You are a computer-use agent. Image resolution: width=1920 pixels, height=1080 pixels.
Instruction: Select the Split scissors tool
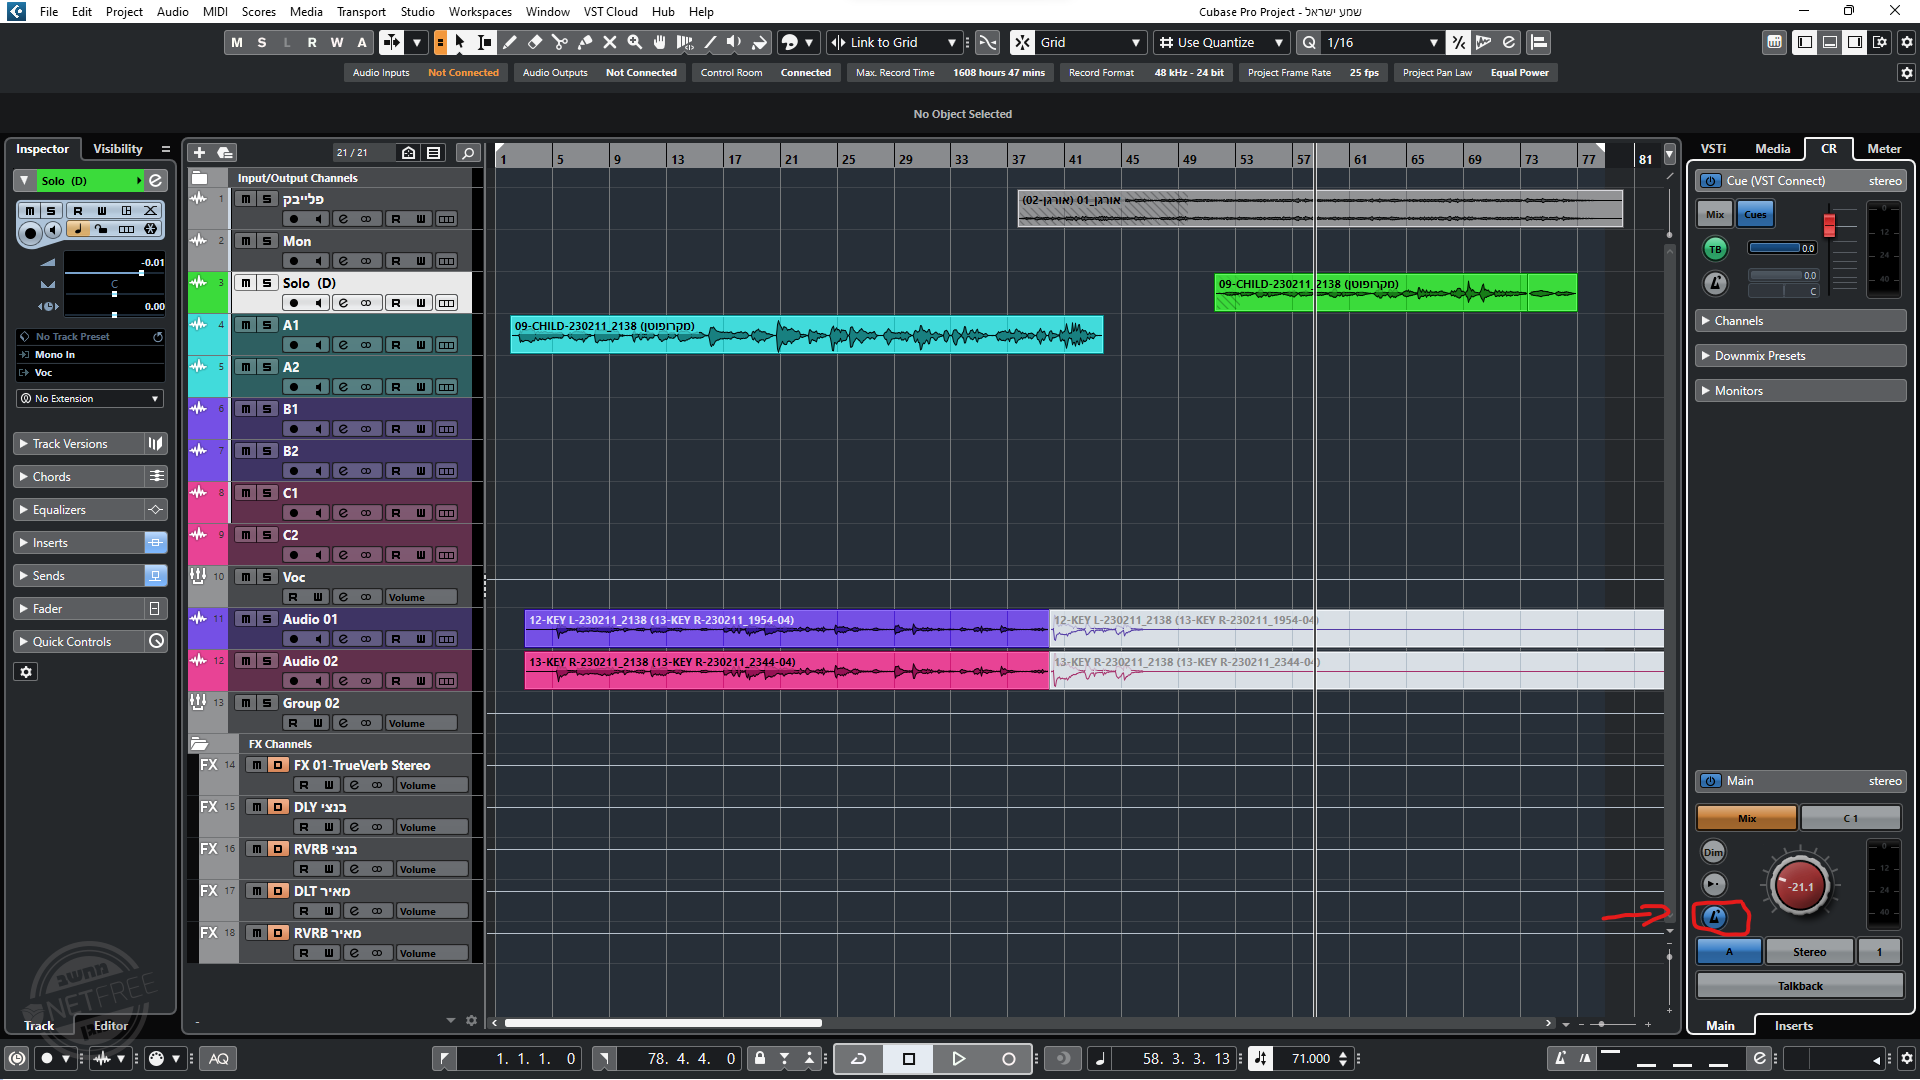(x=560, y=42)
